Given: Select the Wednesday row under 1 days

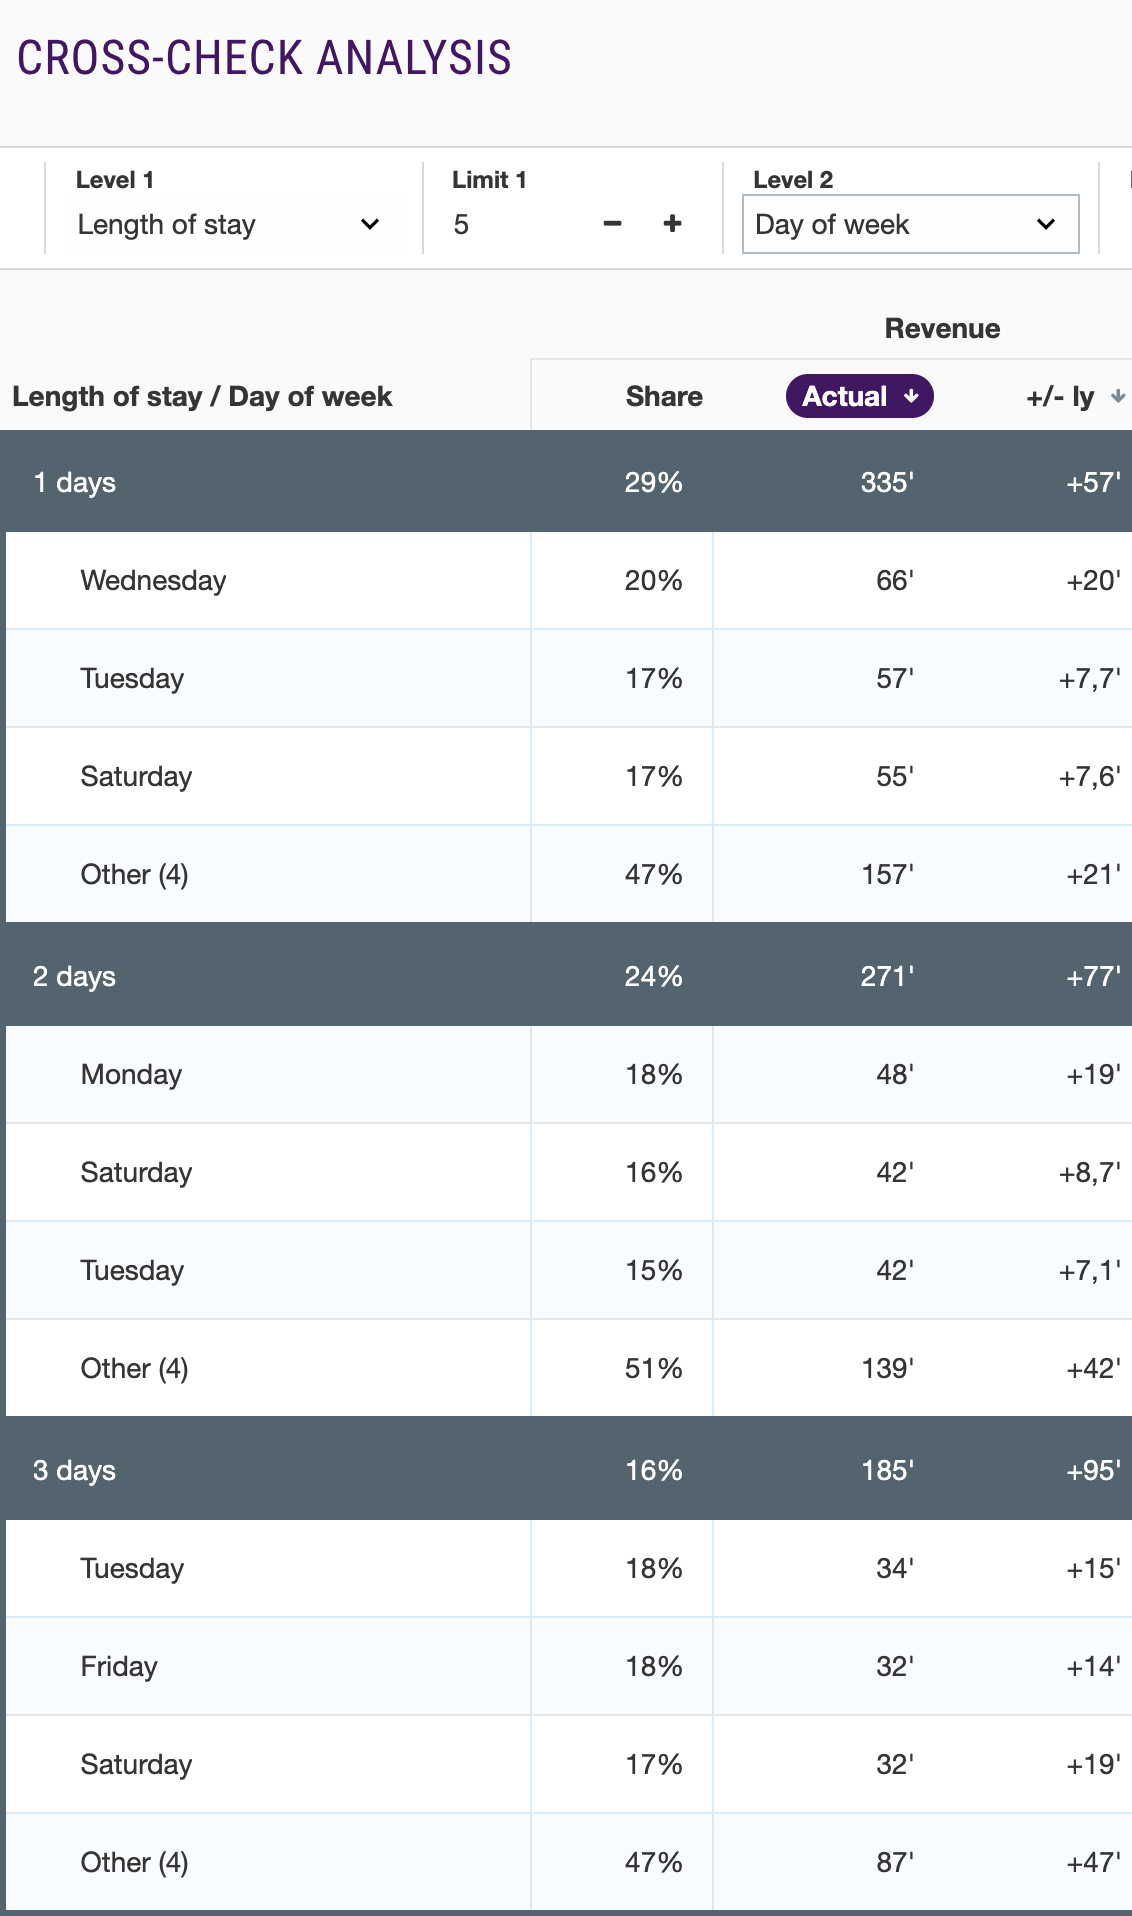Looking at the screenshot, I should pos(153,580).
